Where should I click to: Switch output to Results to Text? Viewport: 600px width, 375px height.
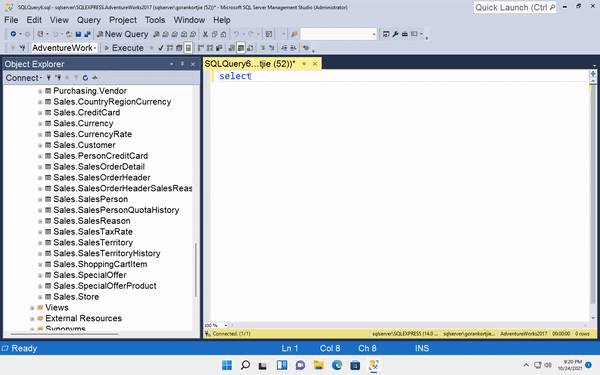[232, 48]
